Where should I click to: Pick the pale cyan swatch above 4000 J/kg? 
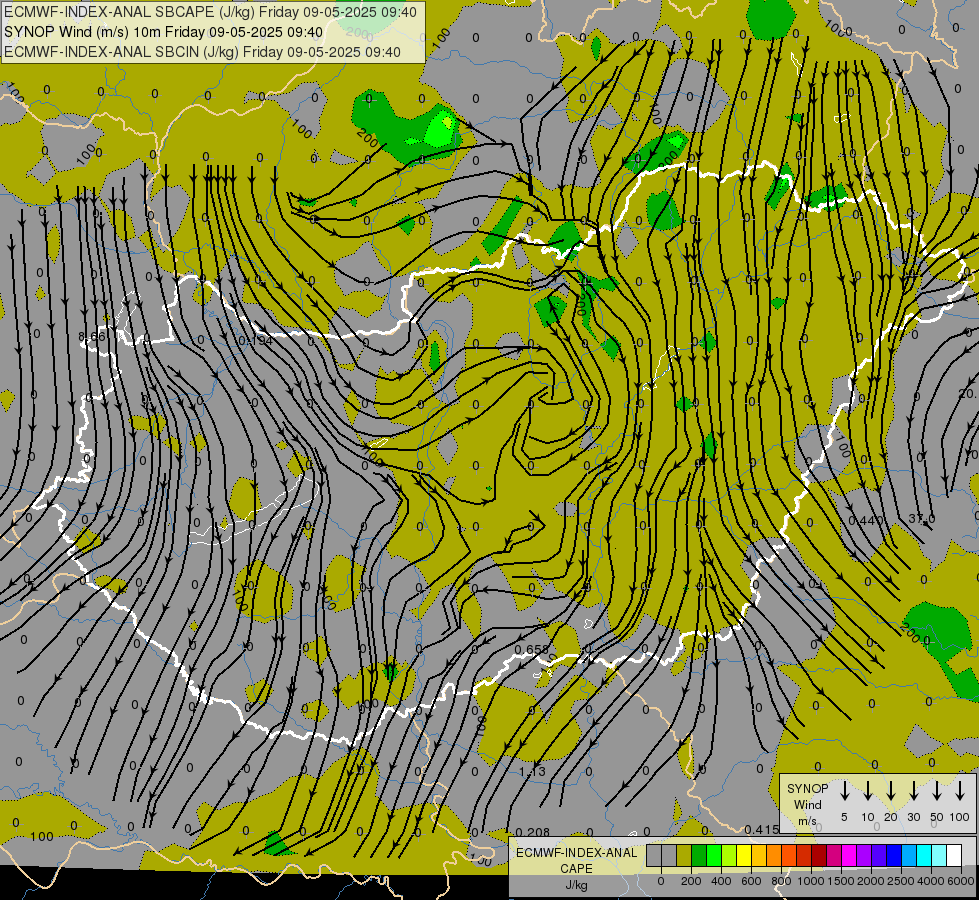[x=939, y=855]
